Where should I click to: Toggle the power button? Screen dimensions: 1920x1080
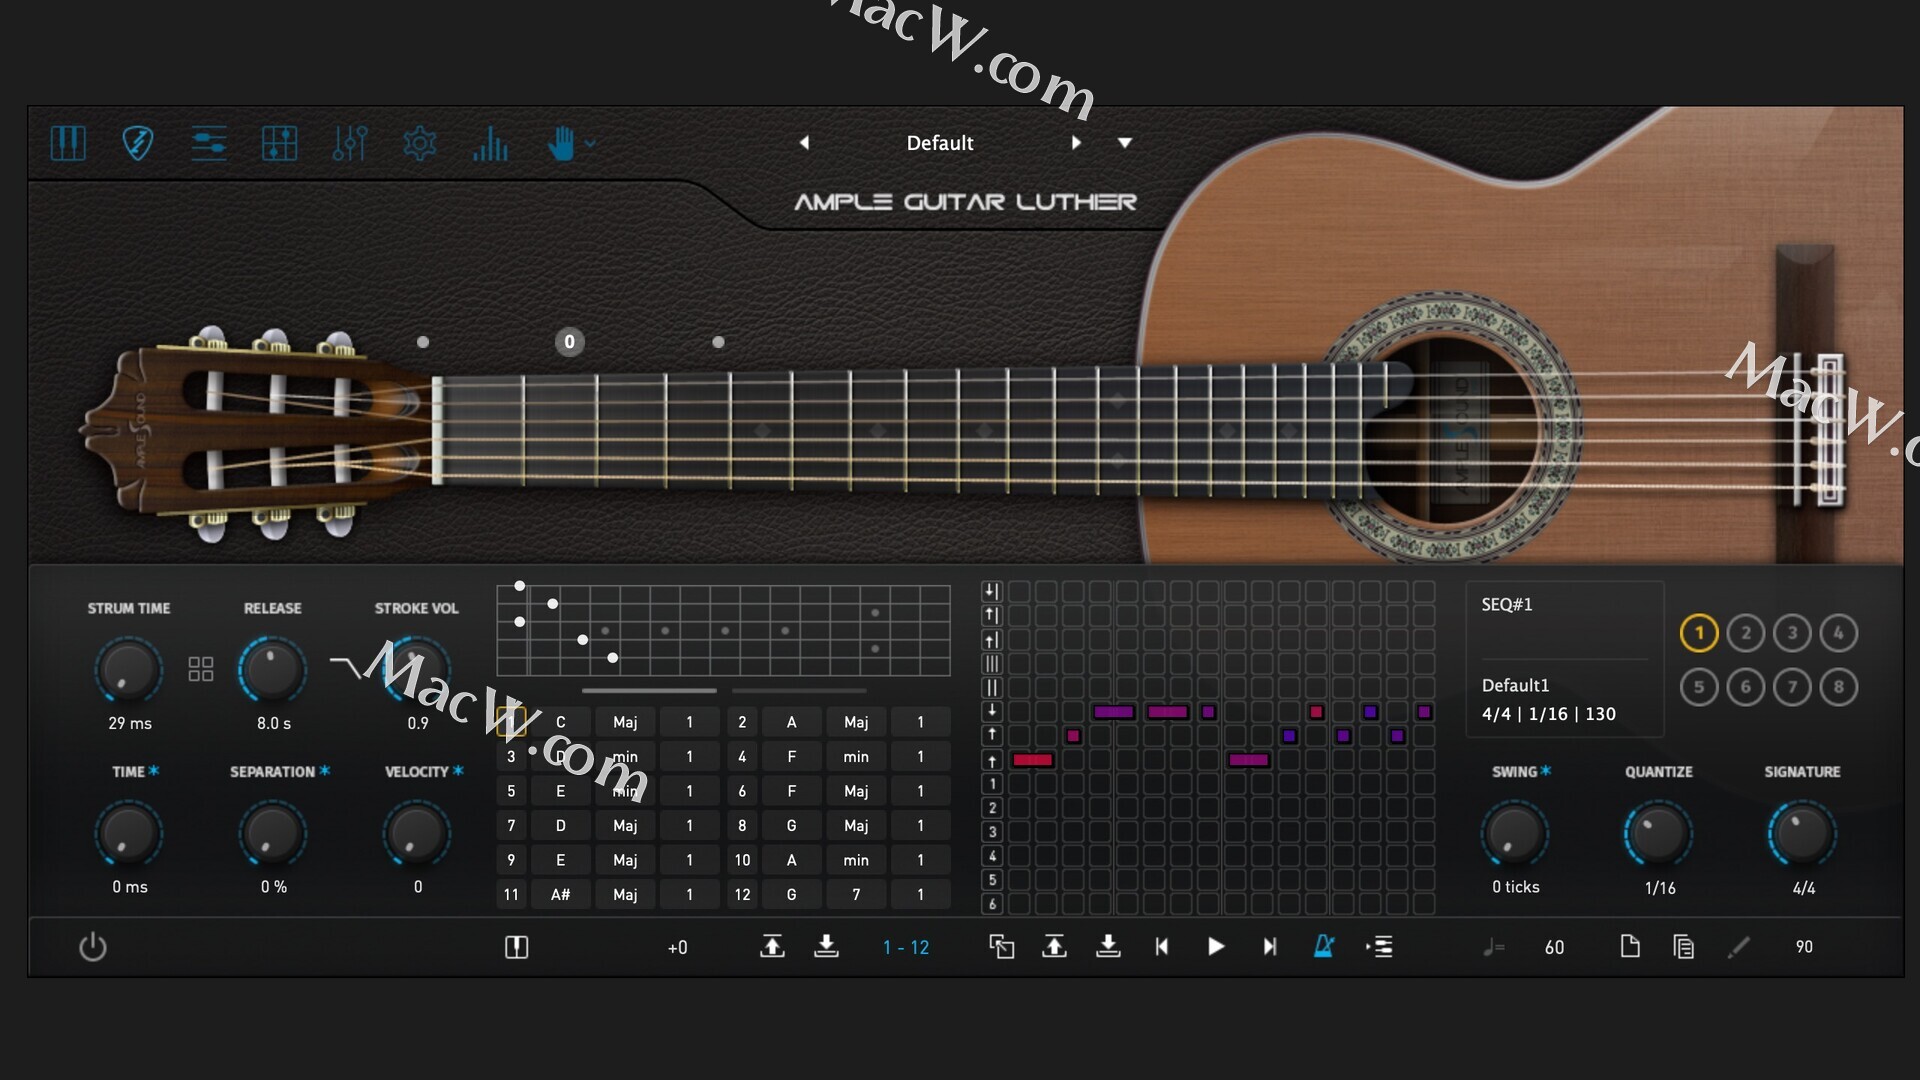coord(93,946)
